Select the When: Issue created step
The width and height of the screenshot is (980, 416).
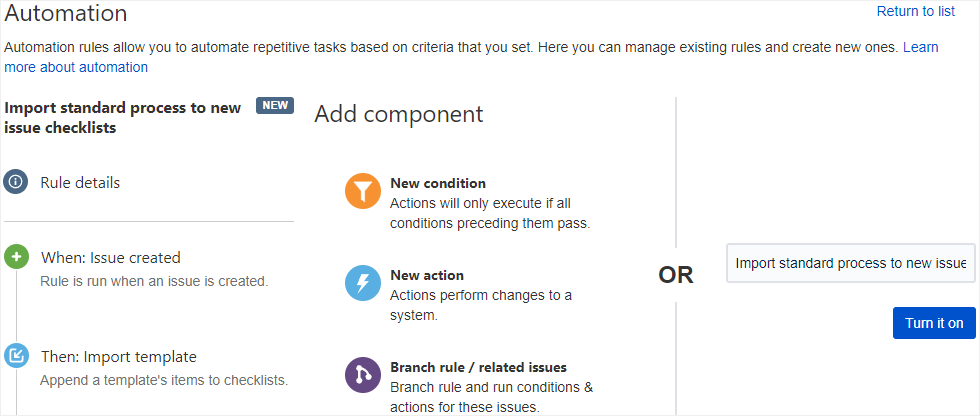pos(111,257)
